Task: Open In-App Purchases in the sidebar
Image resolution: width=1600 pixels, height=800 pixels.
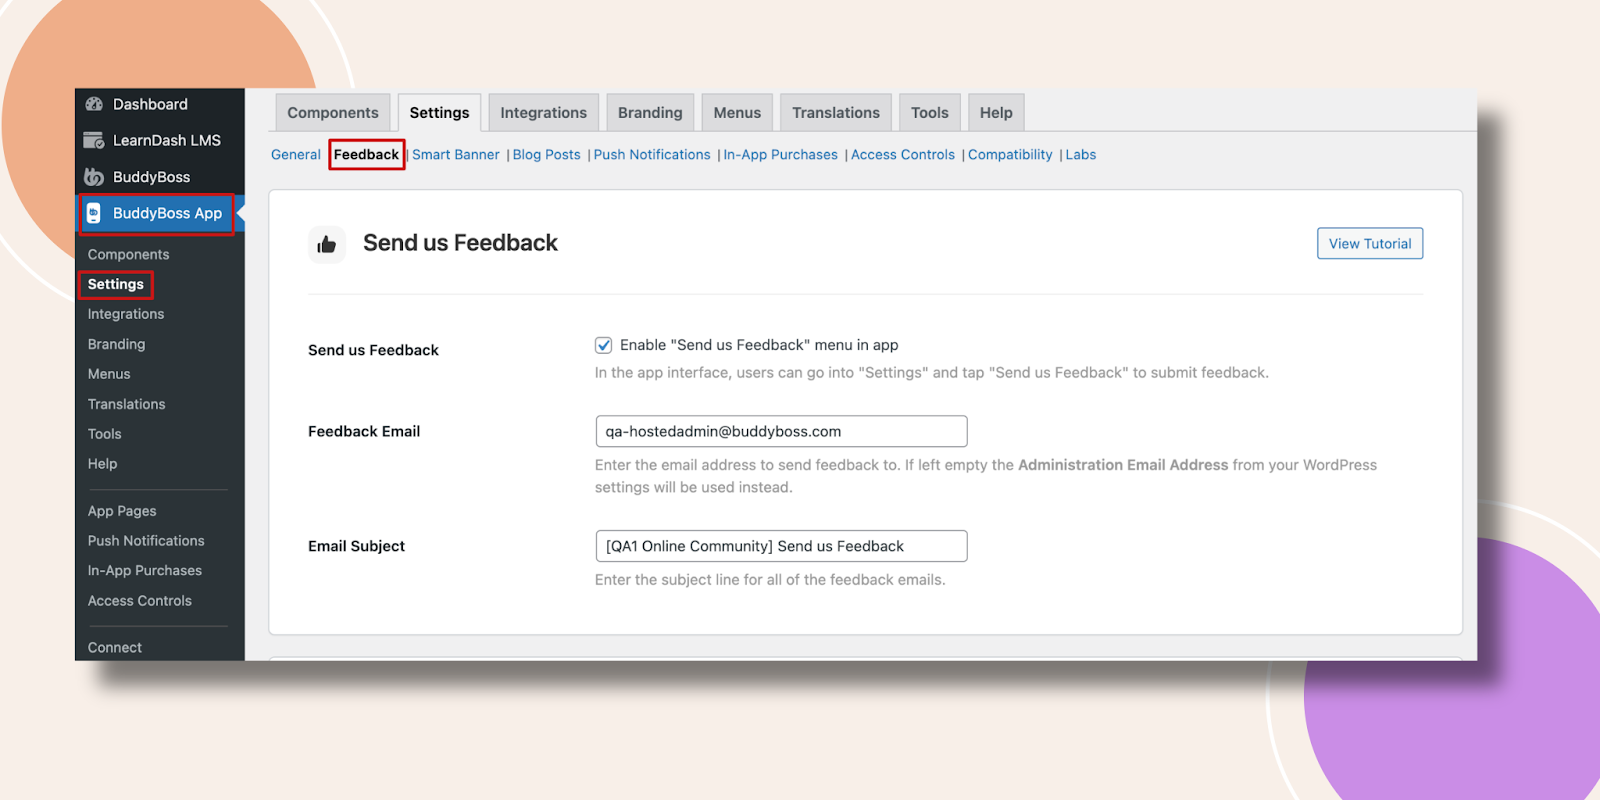Action: (145, 571)
